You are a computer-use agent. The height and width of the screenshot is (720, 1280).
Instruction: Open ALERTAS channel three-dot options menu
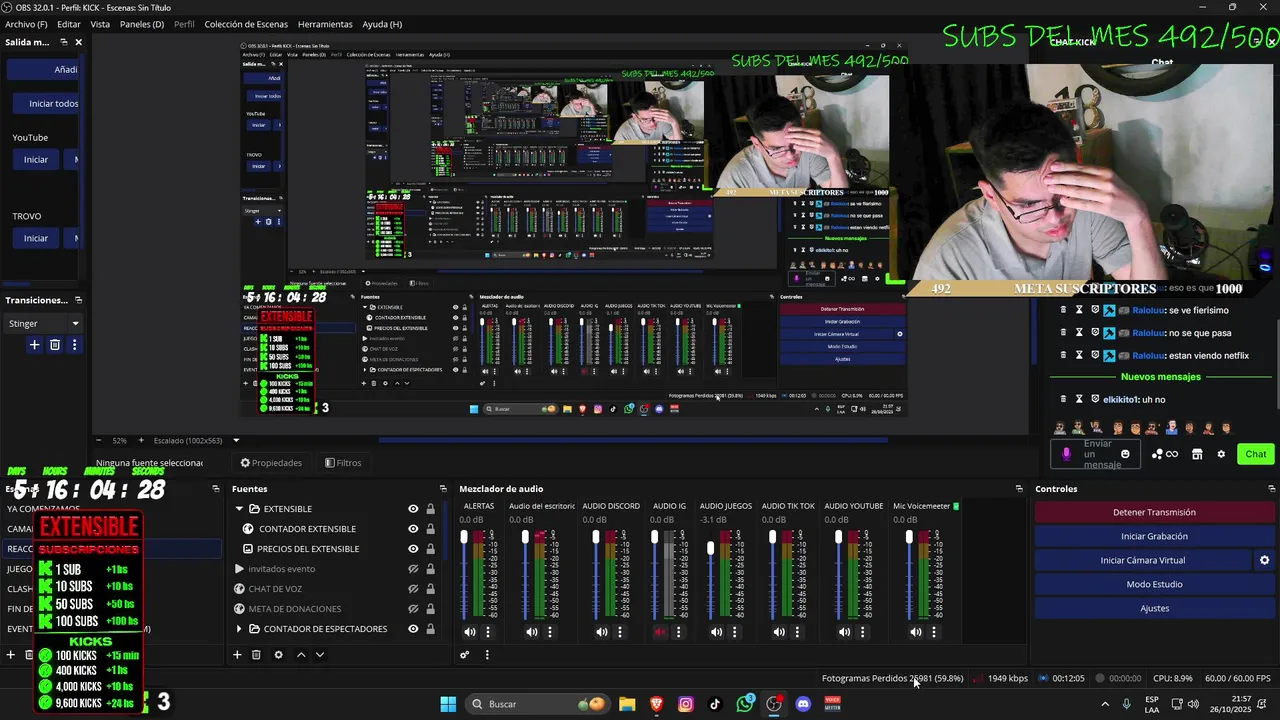point(488,632)
